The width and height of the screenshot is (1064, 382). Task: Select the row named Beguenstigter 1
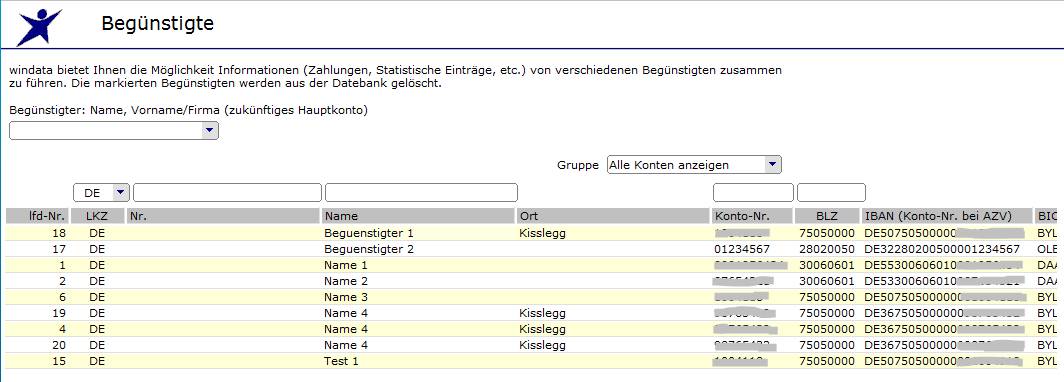[x=532, y=233]
